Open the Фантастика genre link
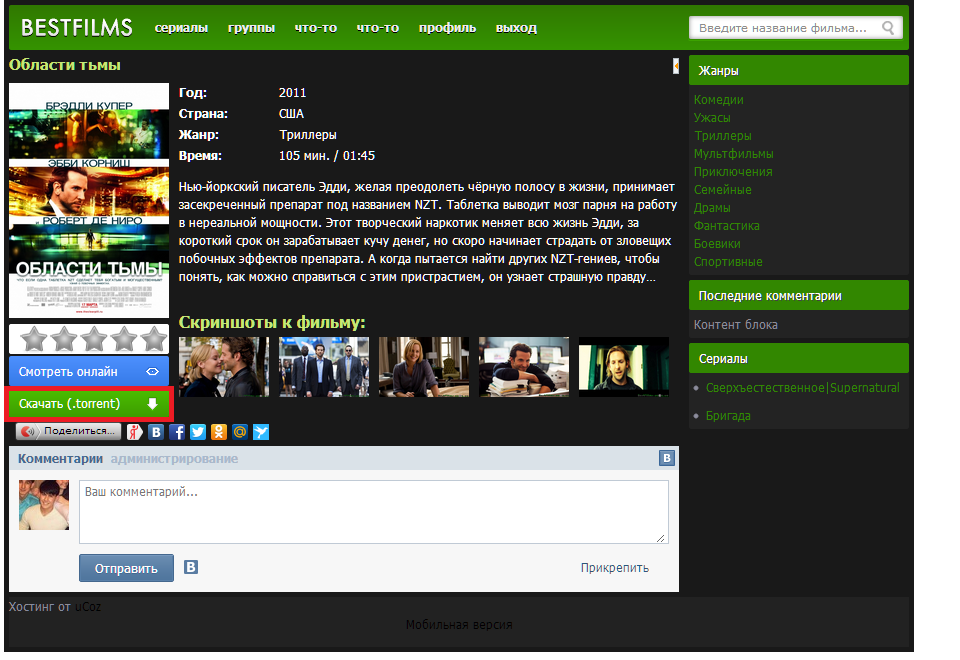 (x=727, y=226)
